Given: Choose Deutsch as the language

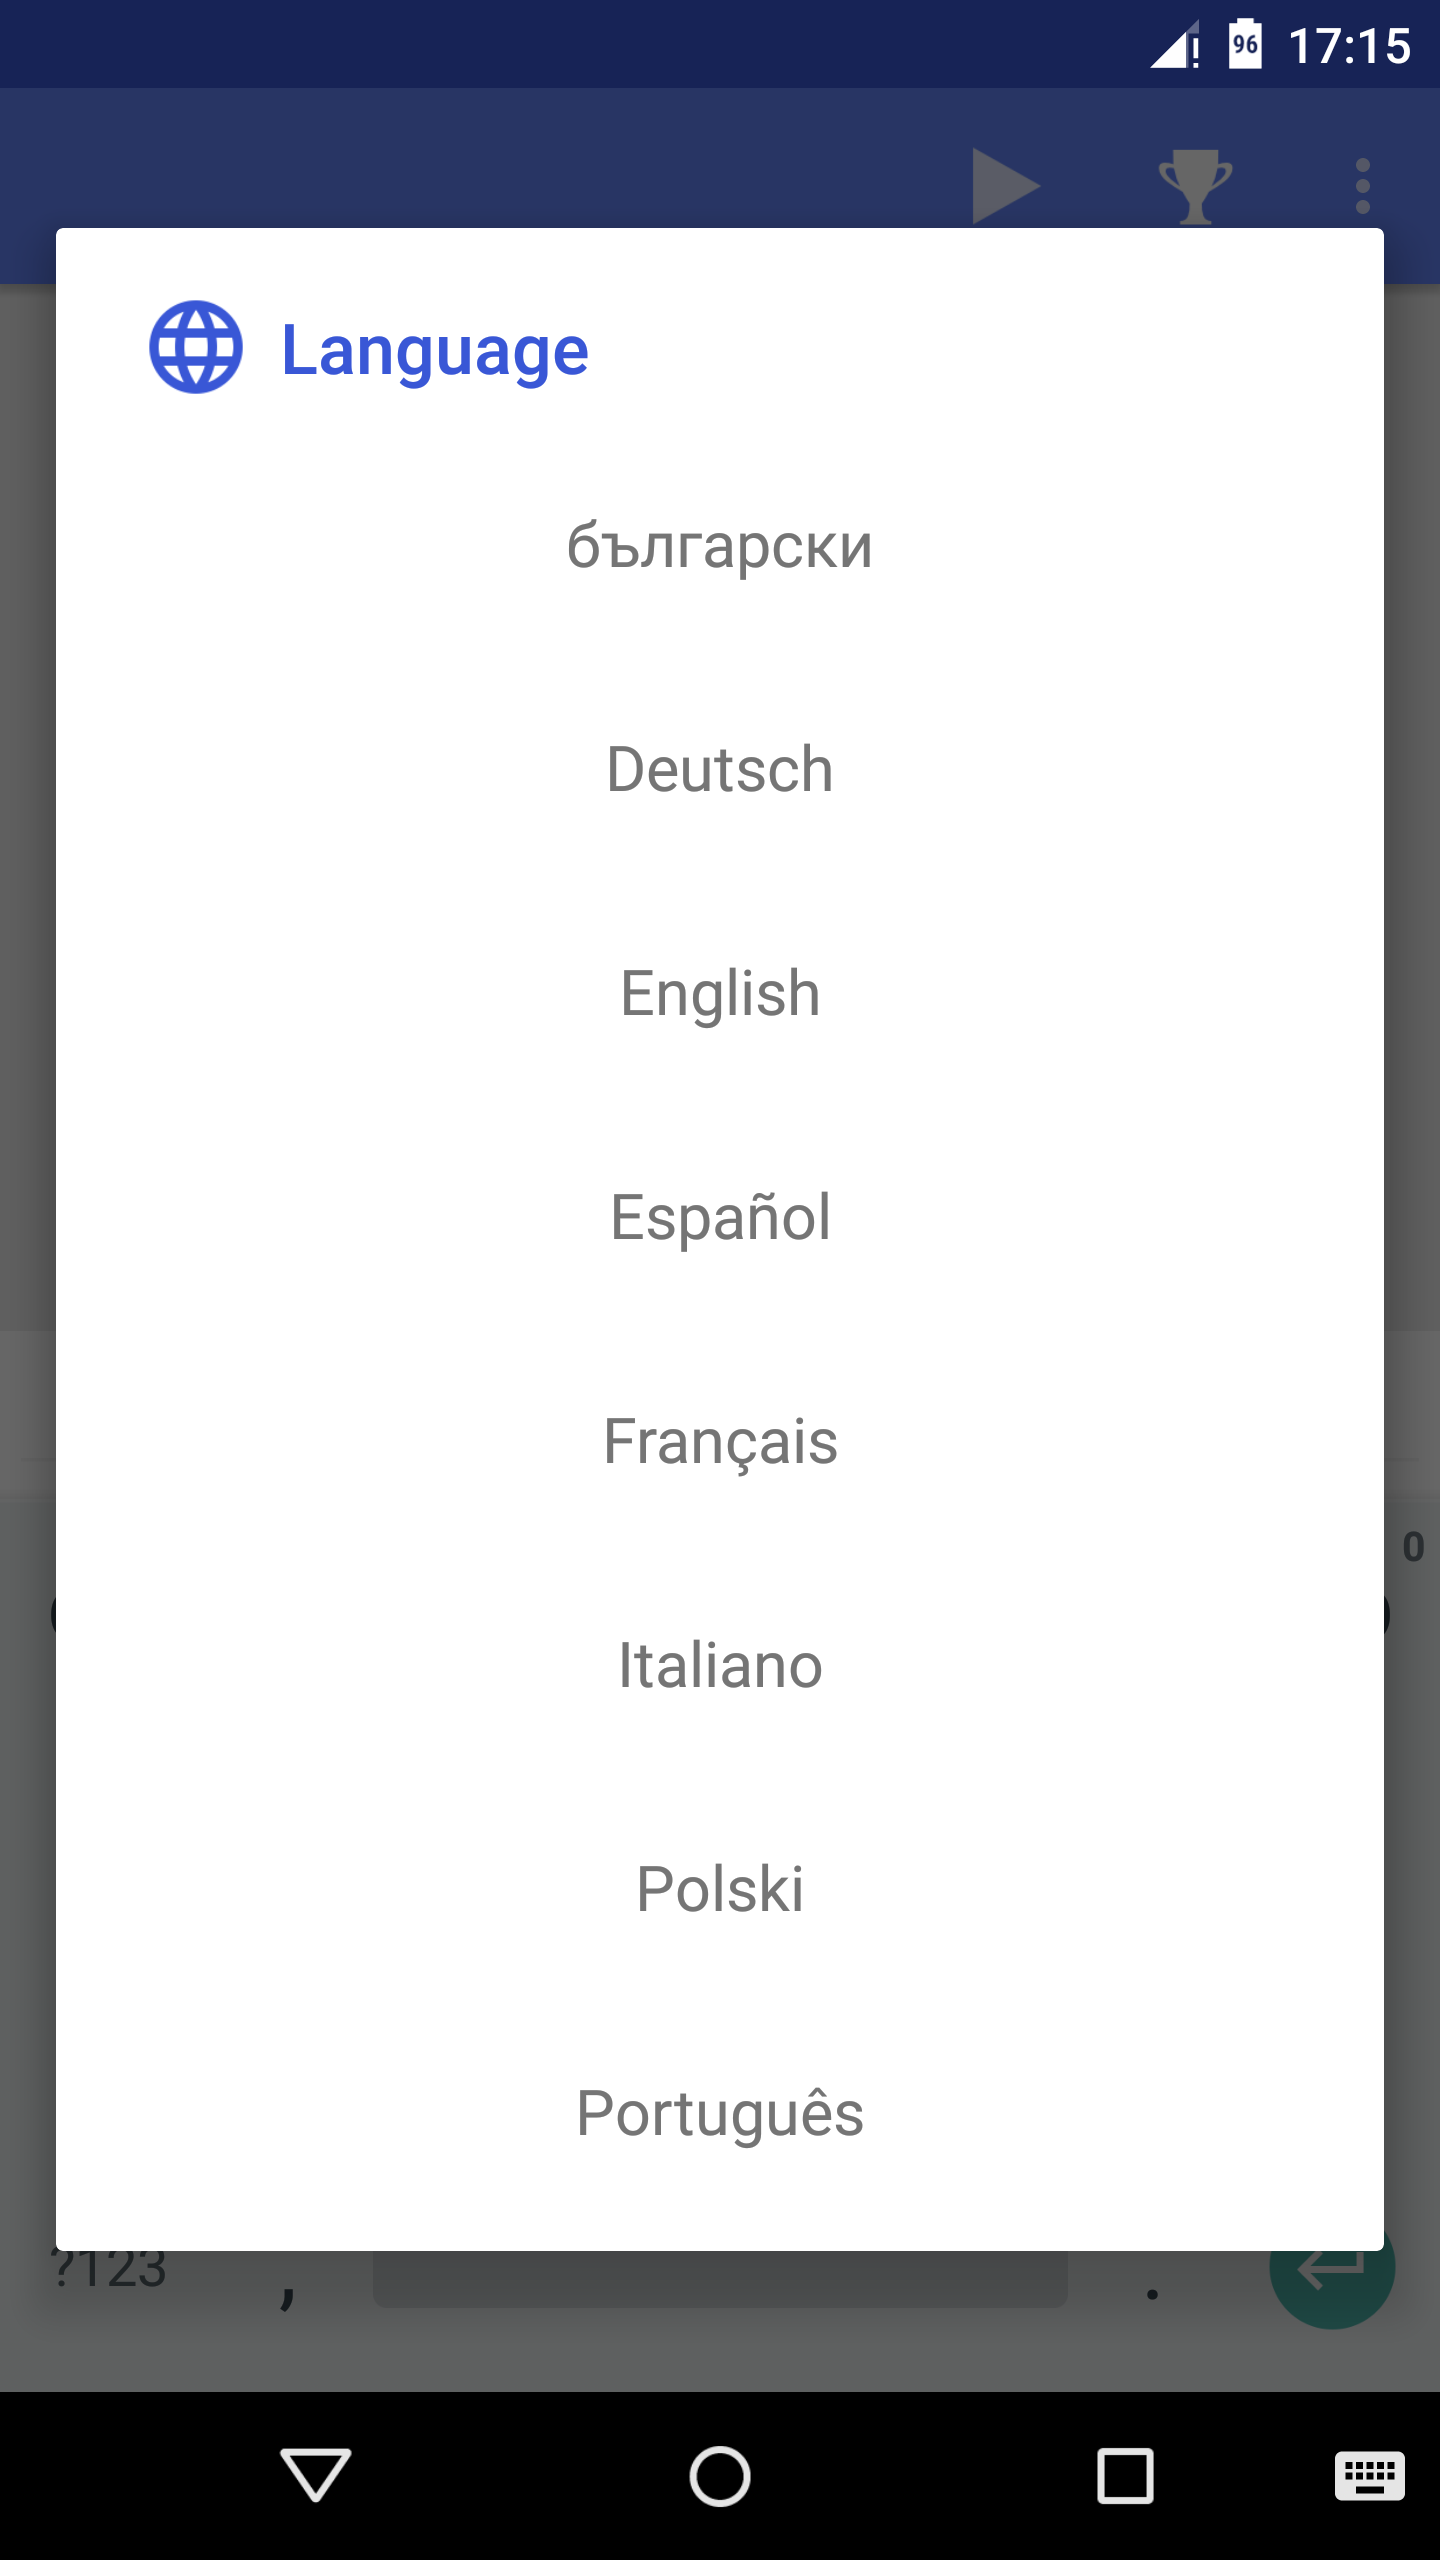Looking at the screenshot, I should pos(720,770).
